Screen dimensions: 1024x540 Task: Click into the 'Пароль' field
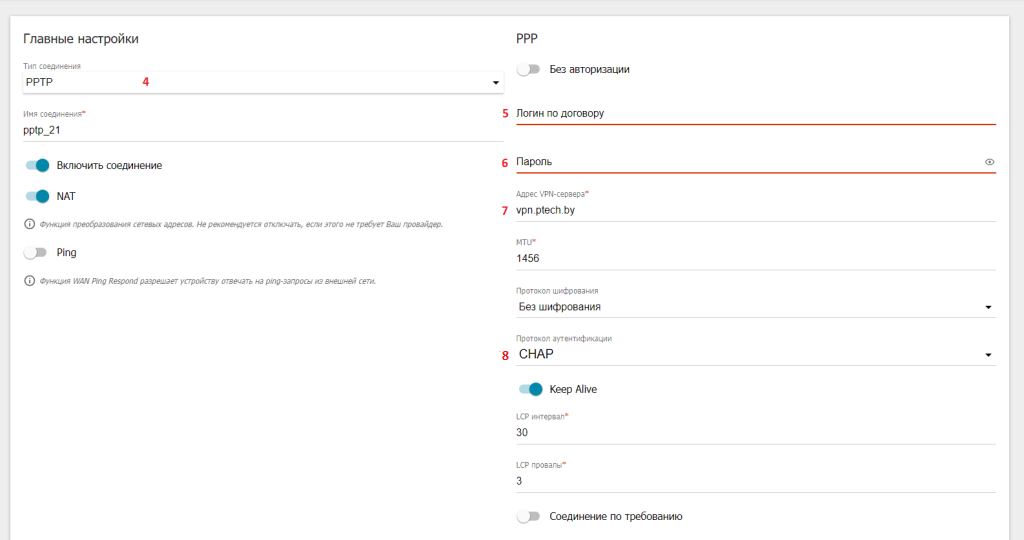740,162
